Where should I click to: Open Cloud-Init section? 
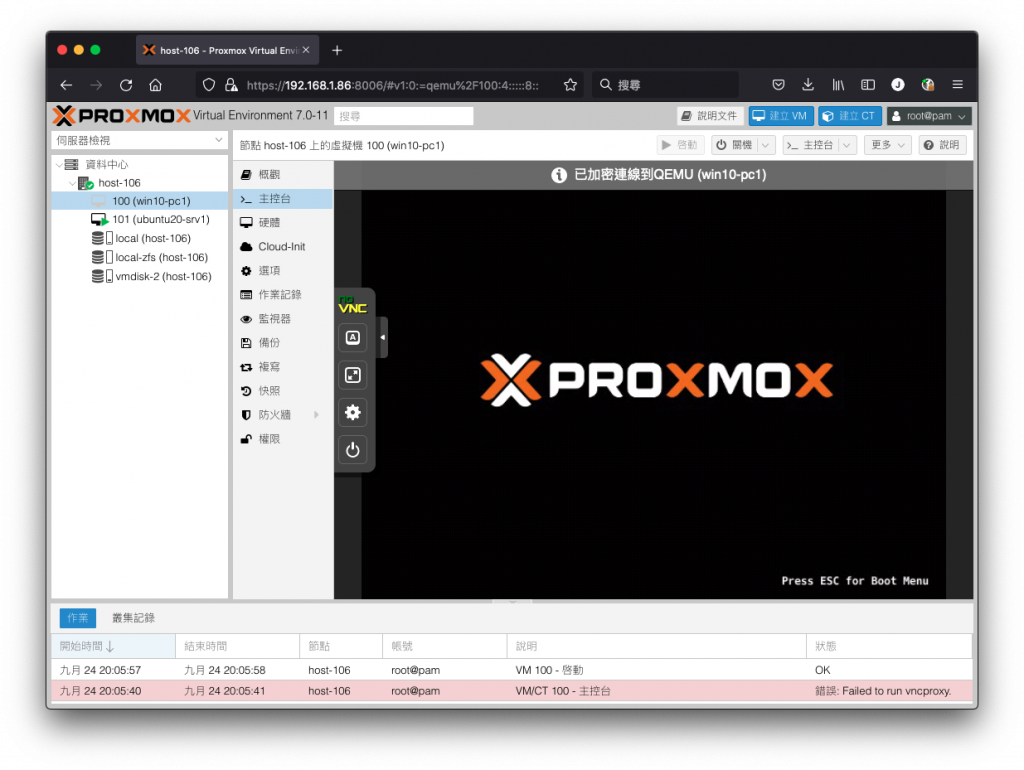pyautogui.click(x=283, y=247)
